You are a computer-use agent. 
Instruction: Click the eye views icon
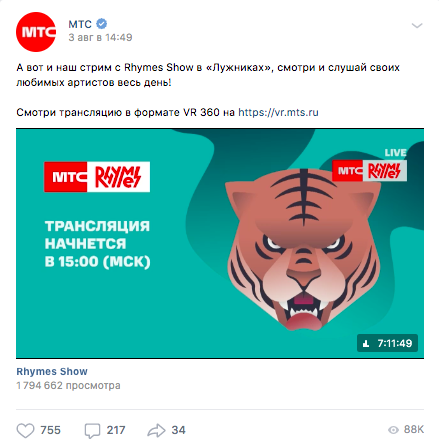393,430
